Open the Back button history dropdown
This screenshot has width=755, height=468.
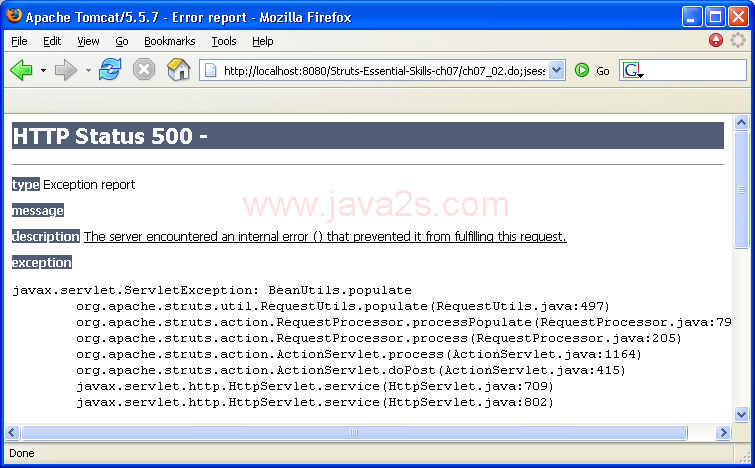43,71
